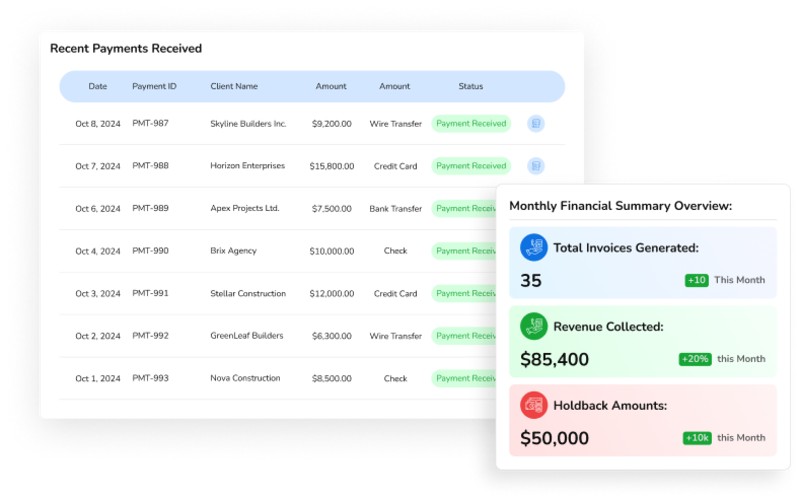Click the red Holdback Amounts icon
This screenshot has height=500, width=801.
tap(534, 405)
